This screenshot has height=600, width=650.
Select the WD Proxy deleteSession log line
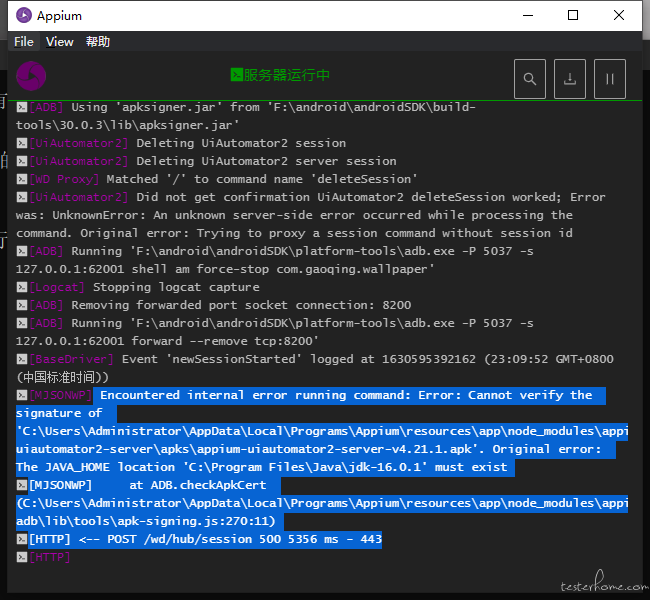(x=216, y=179)
